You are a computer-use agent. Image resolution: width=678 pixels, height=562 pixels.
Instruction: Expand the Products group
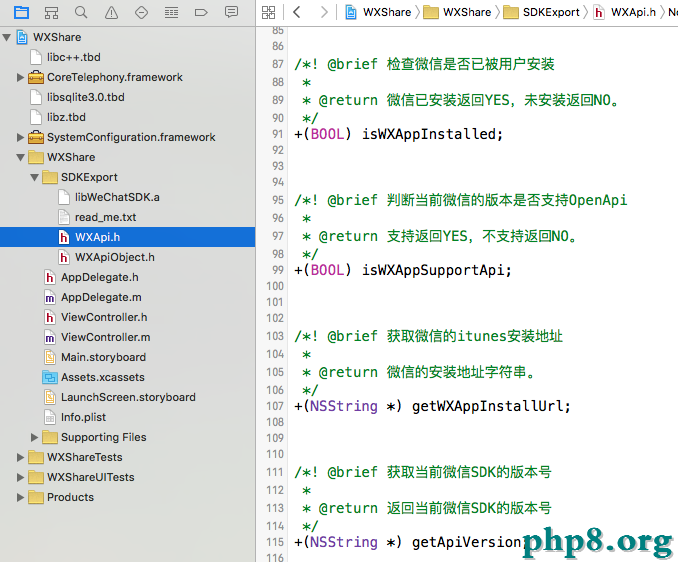(x=20, y=497)
